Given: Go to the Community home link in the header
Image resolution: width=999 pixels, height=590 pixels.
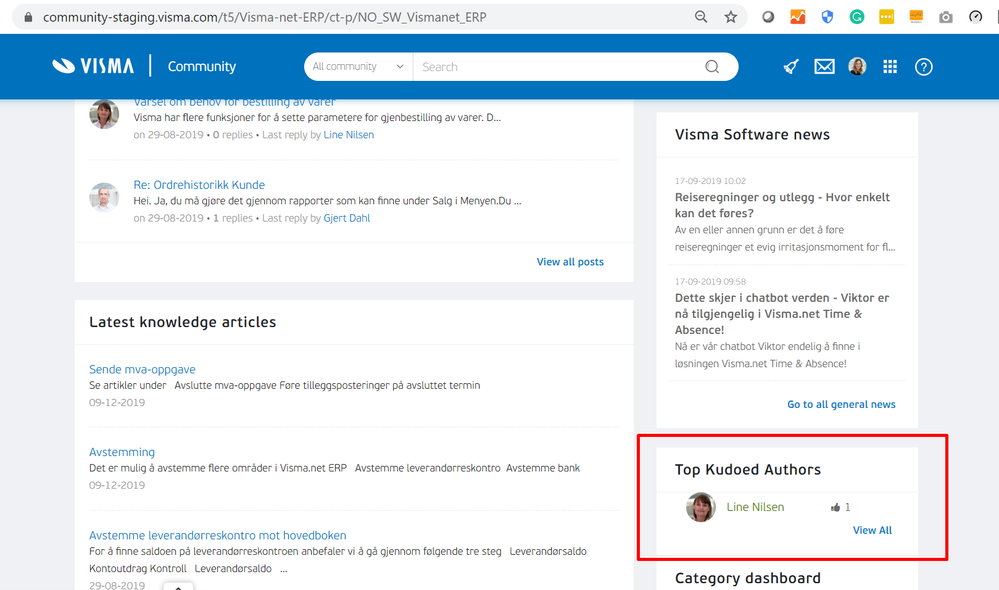Looking at the screenshot, I should pyautogui.click(x=201, y=66).
